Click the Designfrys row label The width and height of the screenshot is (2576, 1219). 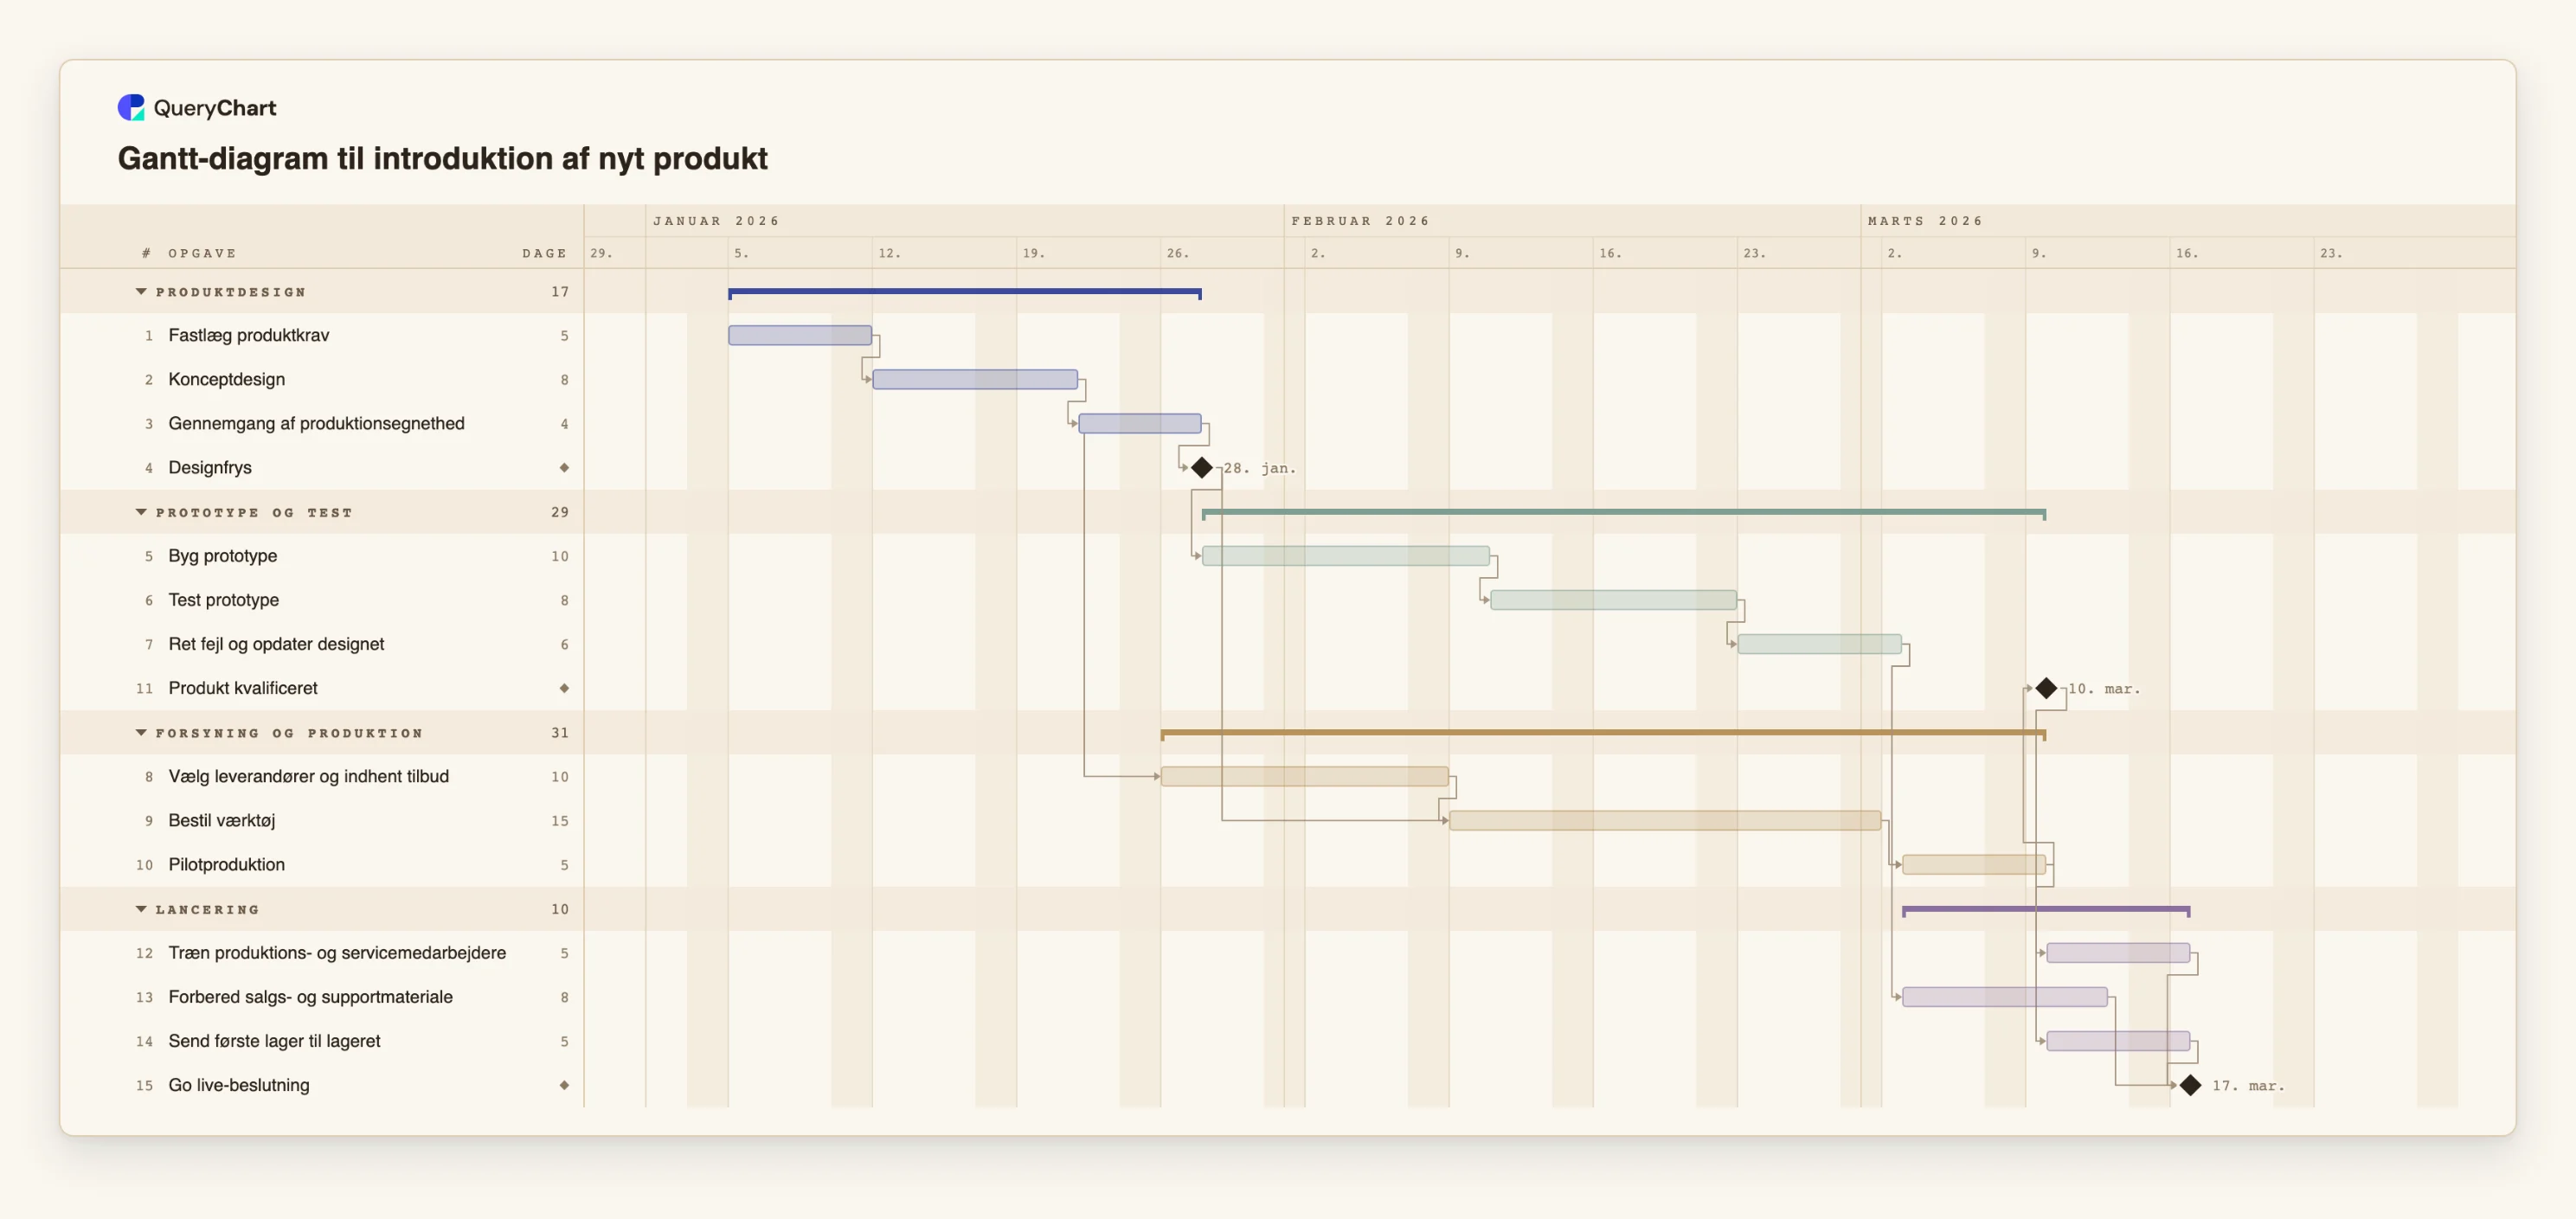click(210, 468)
